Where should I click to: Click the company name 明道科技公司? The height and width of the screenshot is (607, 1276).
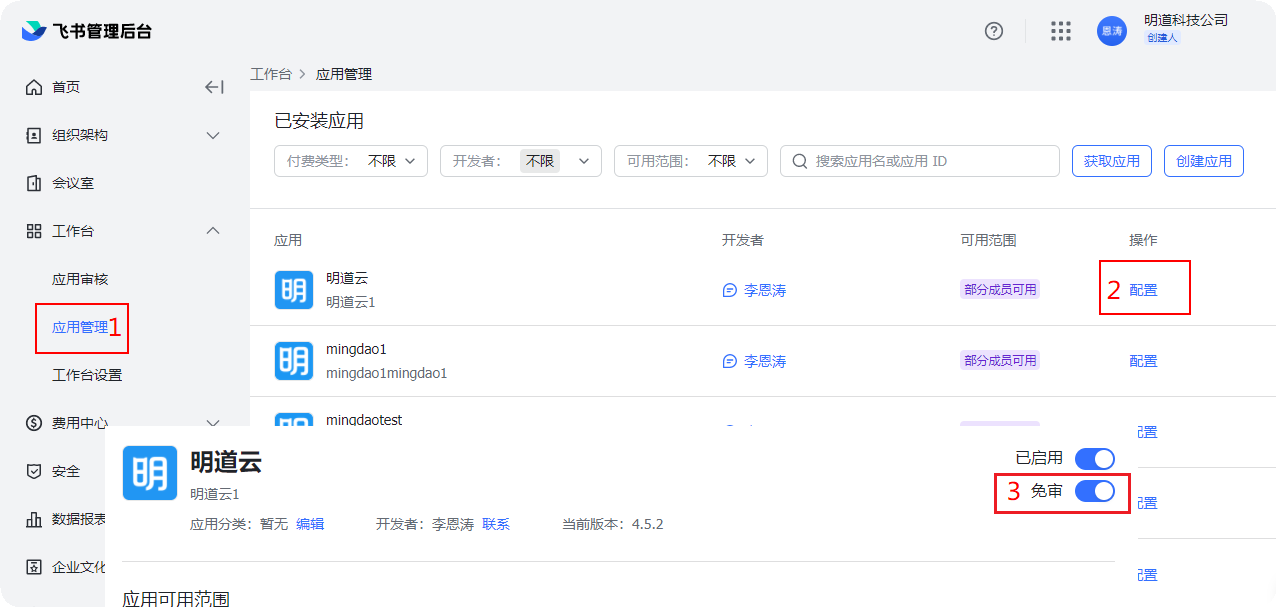(x=1186, y=20)
